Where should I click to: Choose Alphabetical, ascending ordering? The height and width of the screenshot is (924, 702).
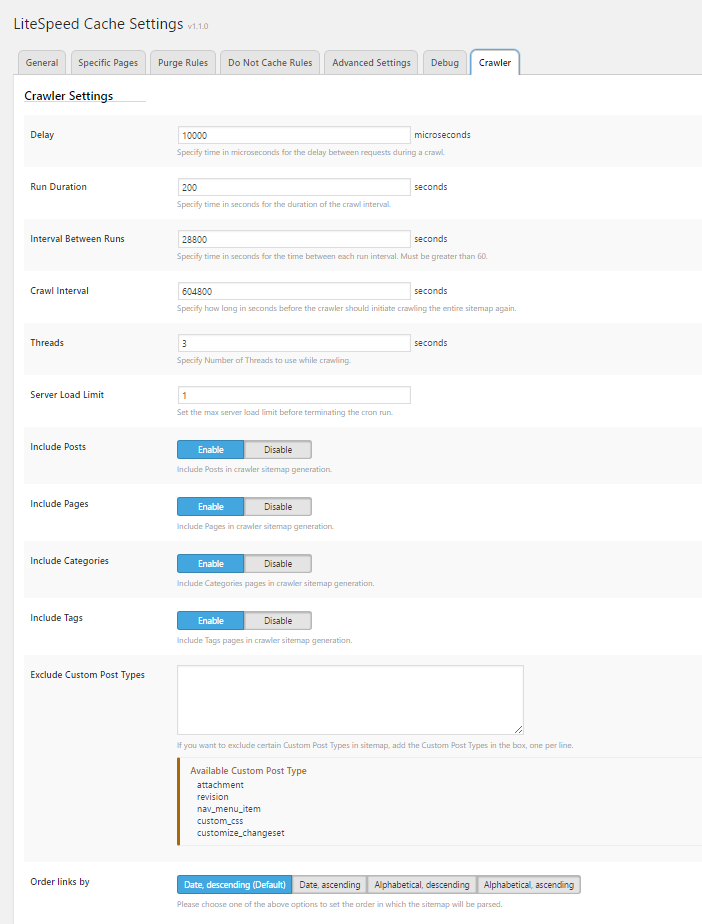tap(529, 885)
